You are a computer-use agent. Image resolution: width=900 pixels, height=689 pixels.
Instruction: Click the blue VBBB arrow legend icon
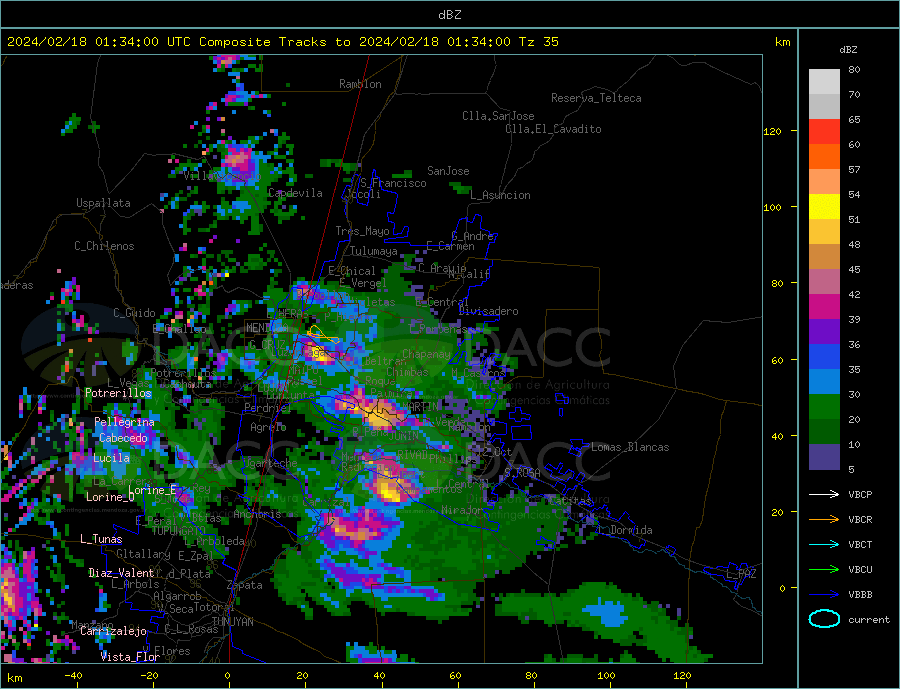pos(824,594)
